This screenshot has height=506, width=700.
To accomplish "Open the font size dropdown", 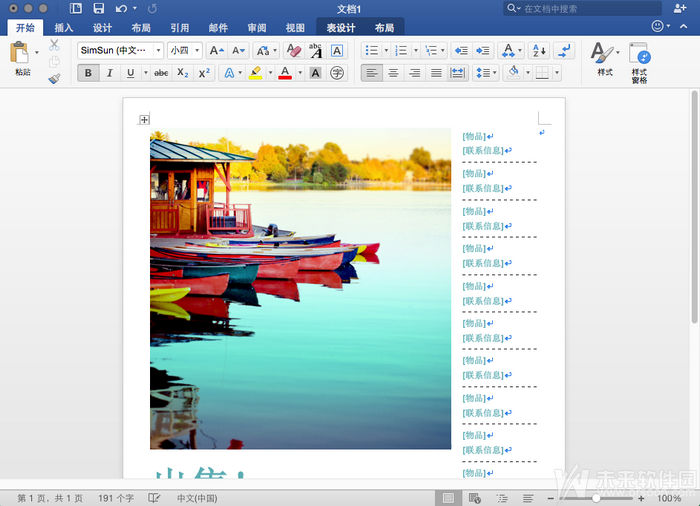I will pos(184,50).
